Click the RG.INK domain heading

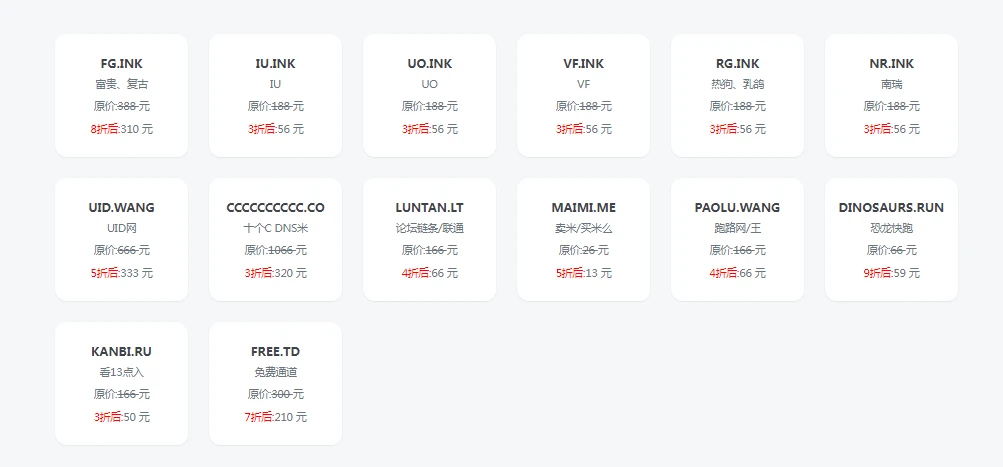[737, 64]
